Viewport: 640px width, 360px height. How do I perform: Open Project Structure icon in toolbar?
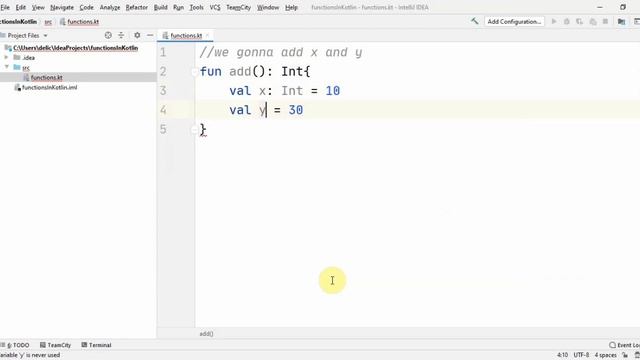click(621, 22)
